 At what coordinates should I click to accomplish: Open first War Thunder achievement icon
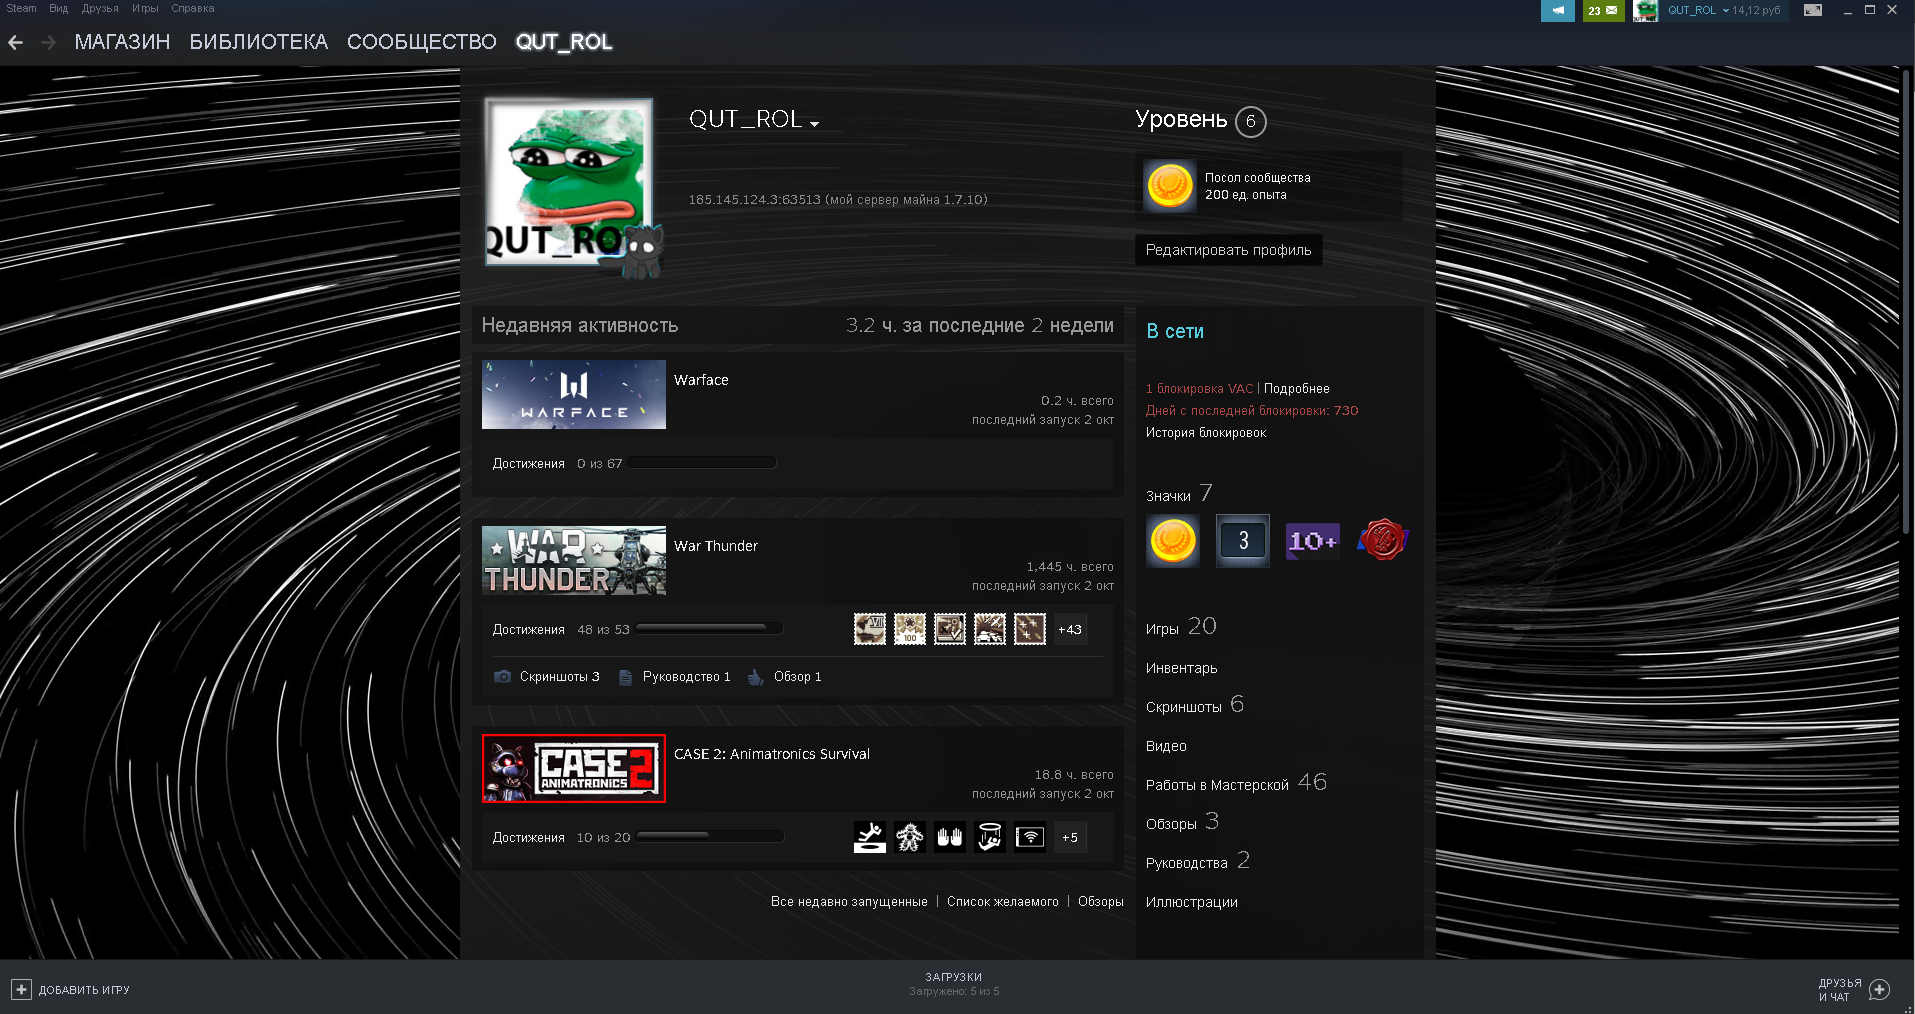(870, 629)
